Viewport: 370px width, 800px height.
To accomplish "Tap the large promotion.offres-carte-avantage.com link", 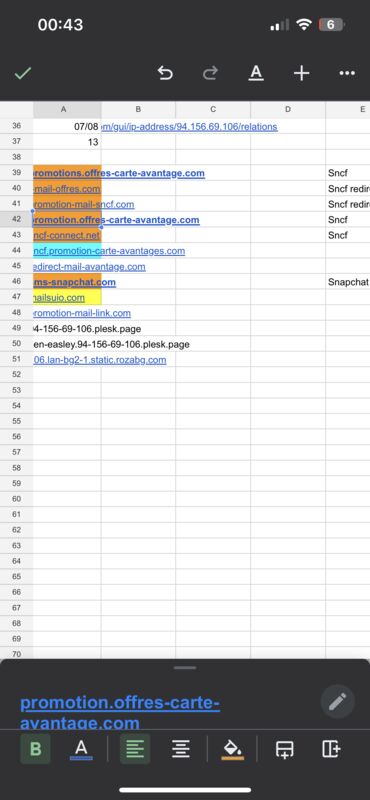I will click(x=120, y=712).
